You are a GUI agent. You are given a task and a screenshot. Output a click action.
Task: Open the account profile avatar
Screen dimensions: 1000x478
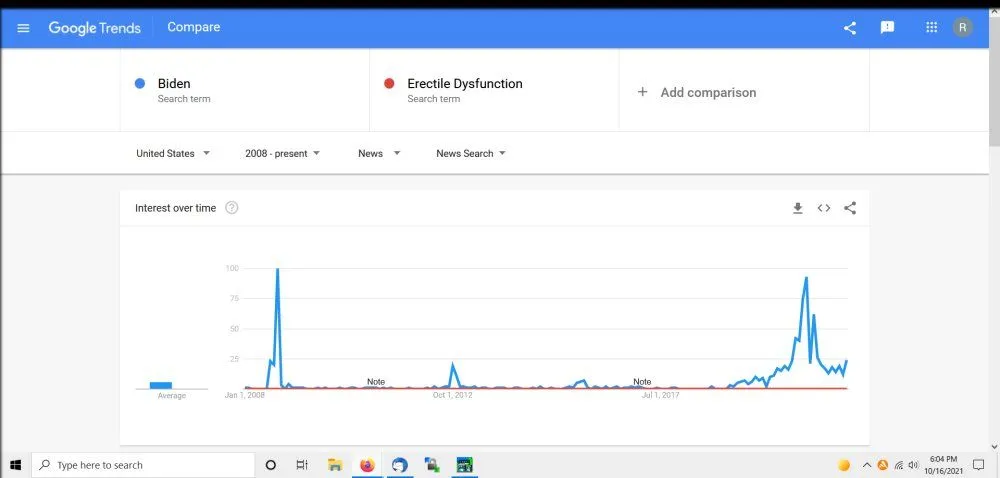coord(963,28)
